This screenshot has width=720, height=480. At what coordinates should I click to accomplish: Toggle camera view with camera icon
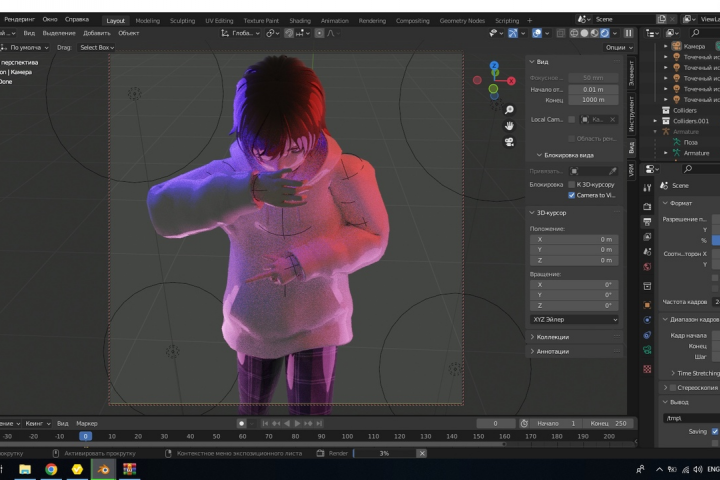(x=509, y=142)
